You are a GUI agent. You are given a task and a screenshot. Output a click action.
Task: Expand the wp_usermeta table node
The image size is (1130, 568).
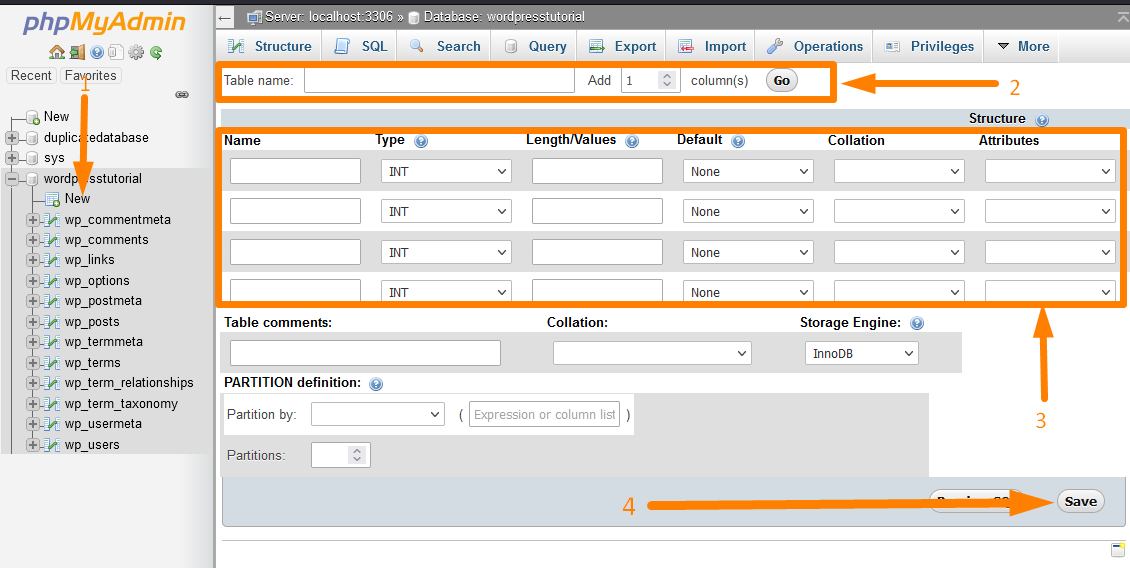point(32,425)
